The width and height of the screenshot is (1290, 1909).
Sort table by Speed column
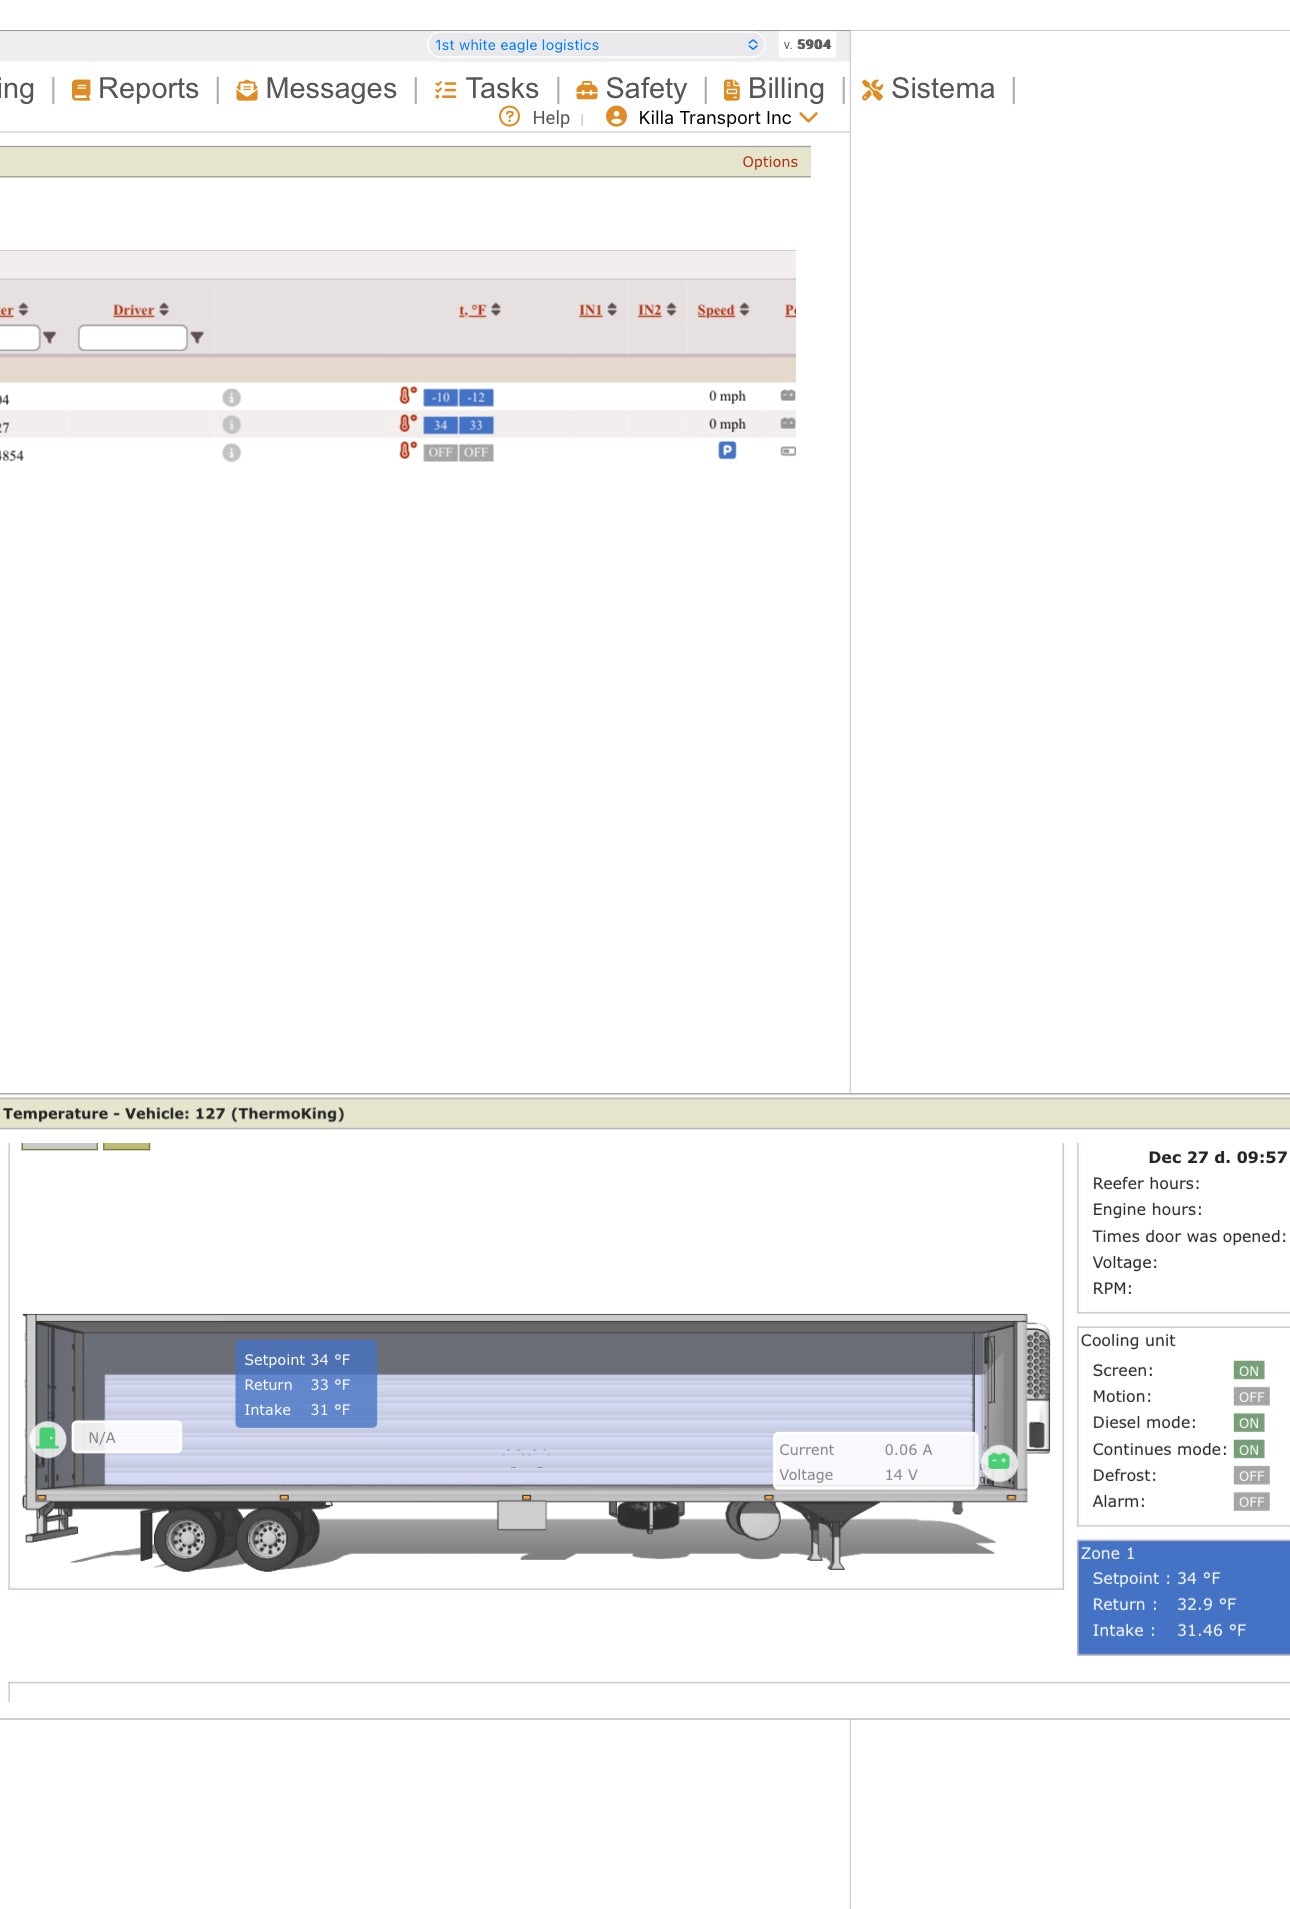click(716, 310)
